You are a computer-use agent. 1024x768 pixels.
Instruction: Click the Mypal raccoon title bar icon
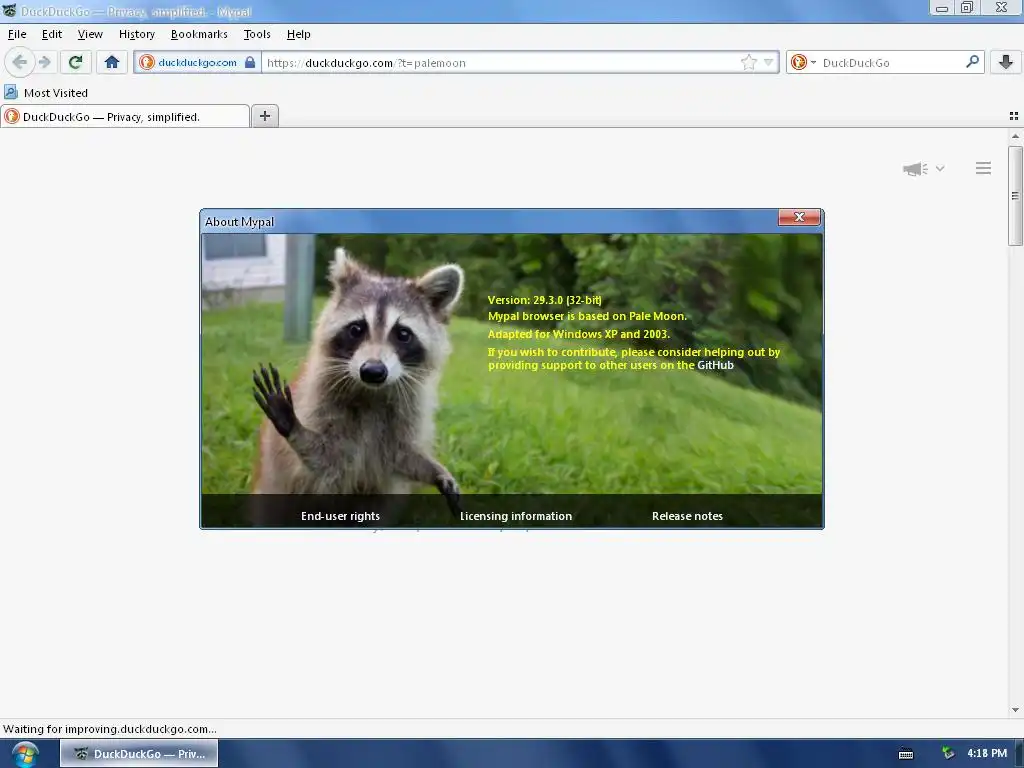coord(9,10)
